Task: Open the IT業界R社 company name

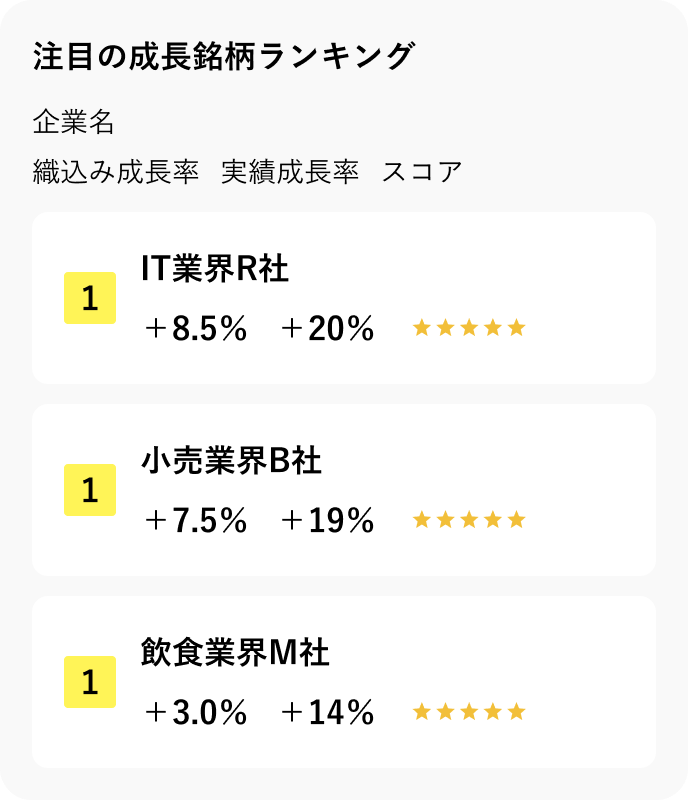Action: point(215,268)
